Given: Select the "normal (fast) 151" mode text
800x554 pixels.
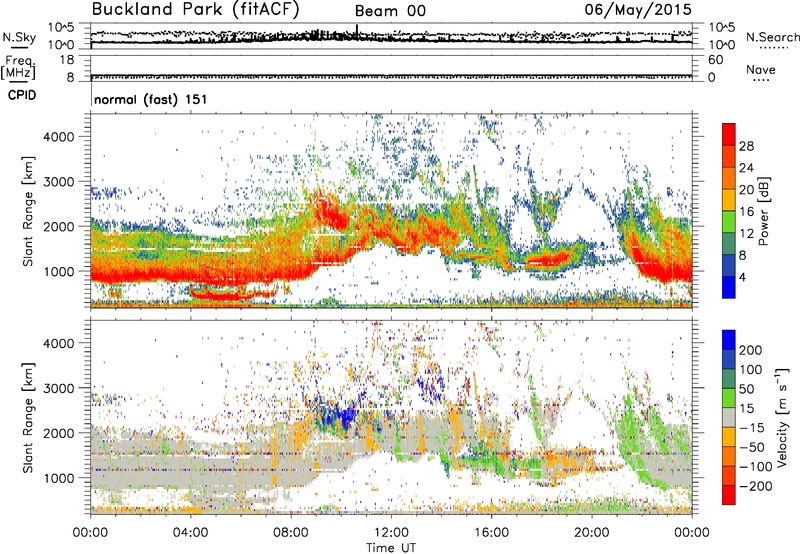Looking at the screenshot, I should pyautogui.click(x=151, y=99).
